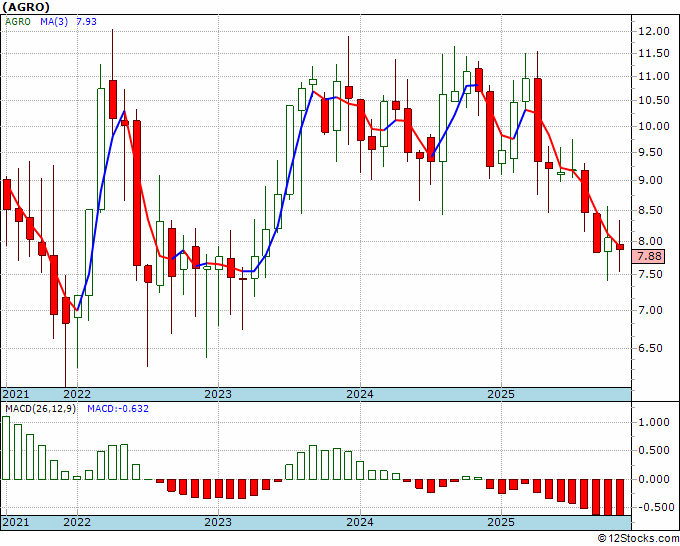Screen dimensions: 680x546
Task: Select the AGRO legend label
Action: tap(18, 22)
